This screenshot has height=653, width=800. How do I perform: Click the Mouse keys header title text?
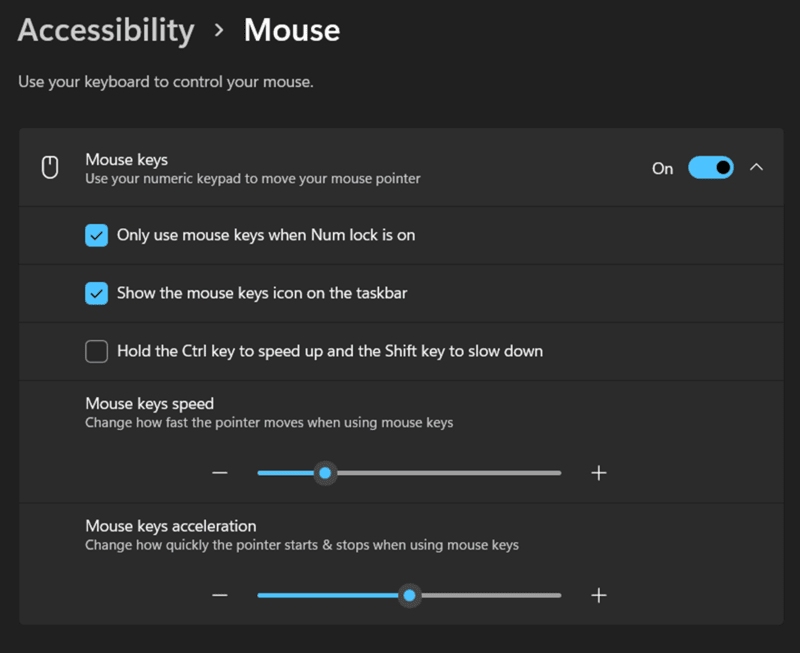(x=127, y=159)
